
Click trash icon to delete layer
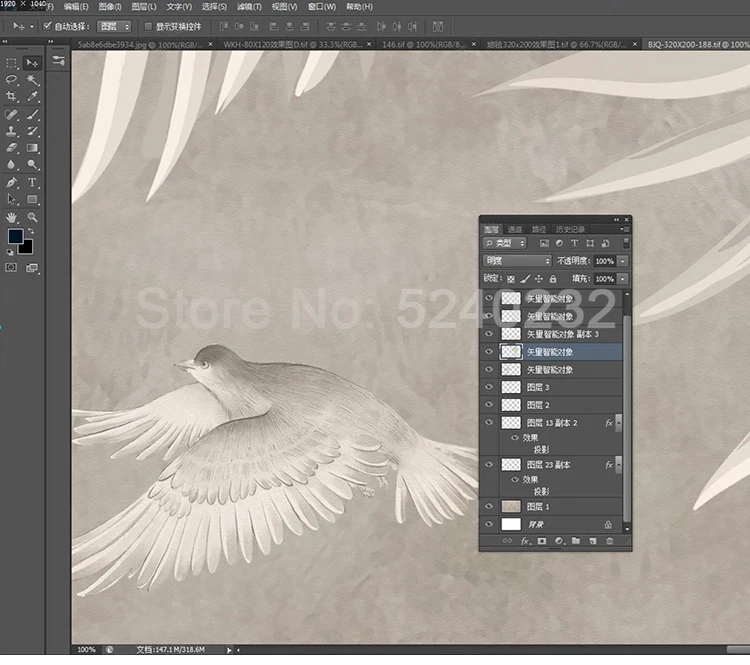(609, 541)
